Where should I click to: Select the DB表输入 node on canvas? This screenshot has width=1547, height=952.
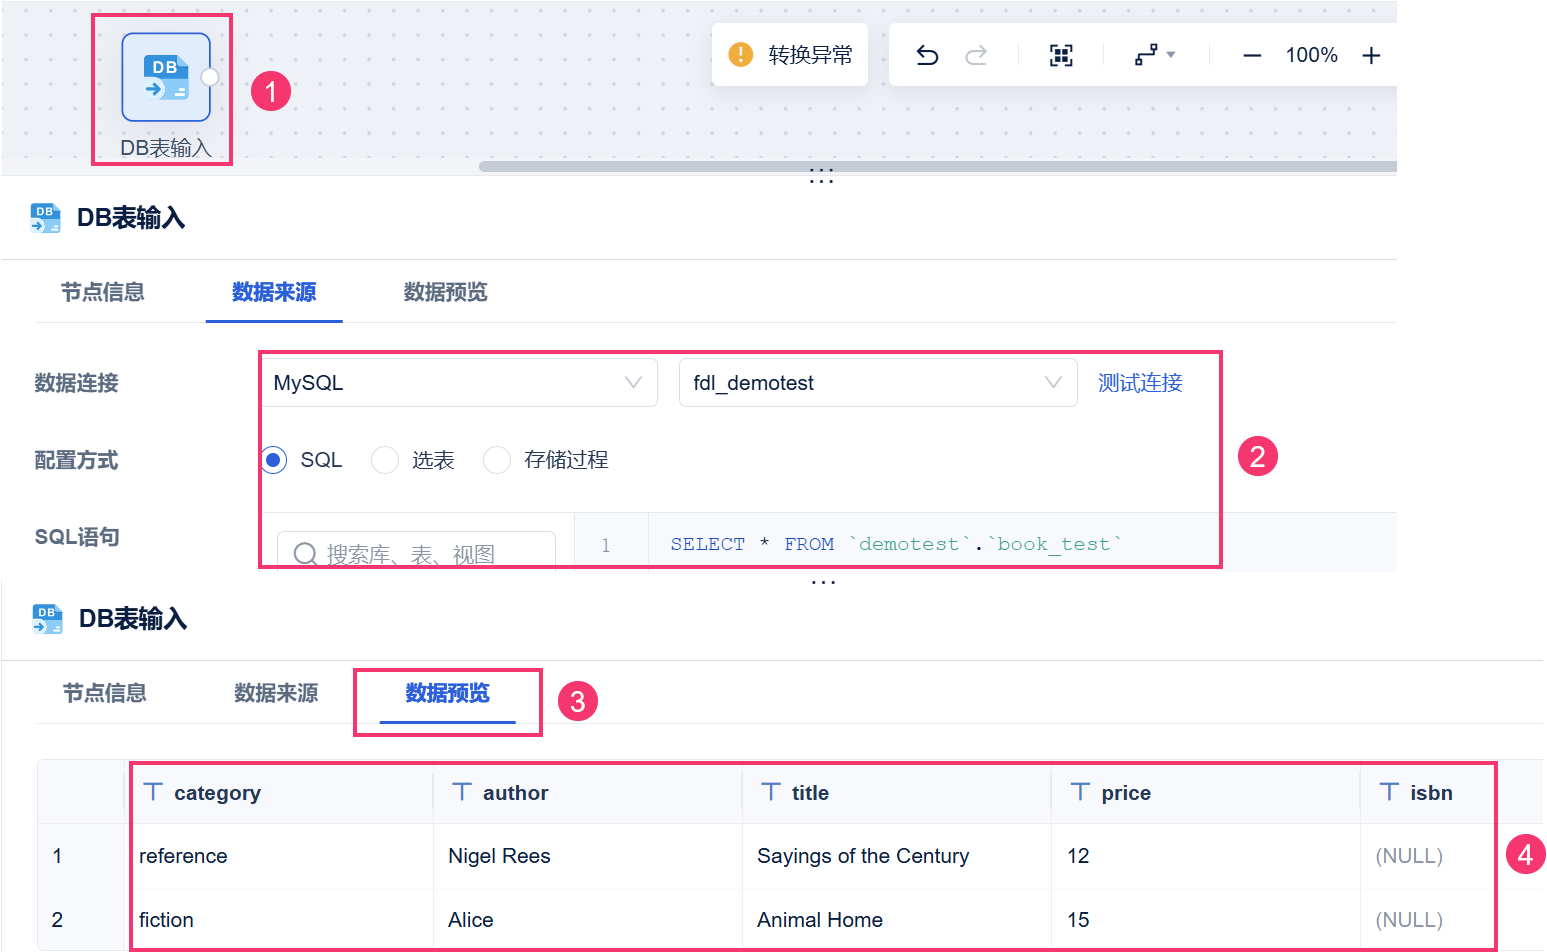(x=166, y=78)
